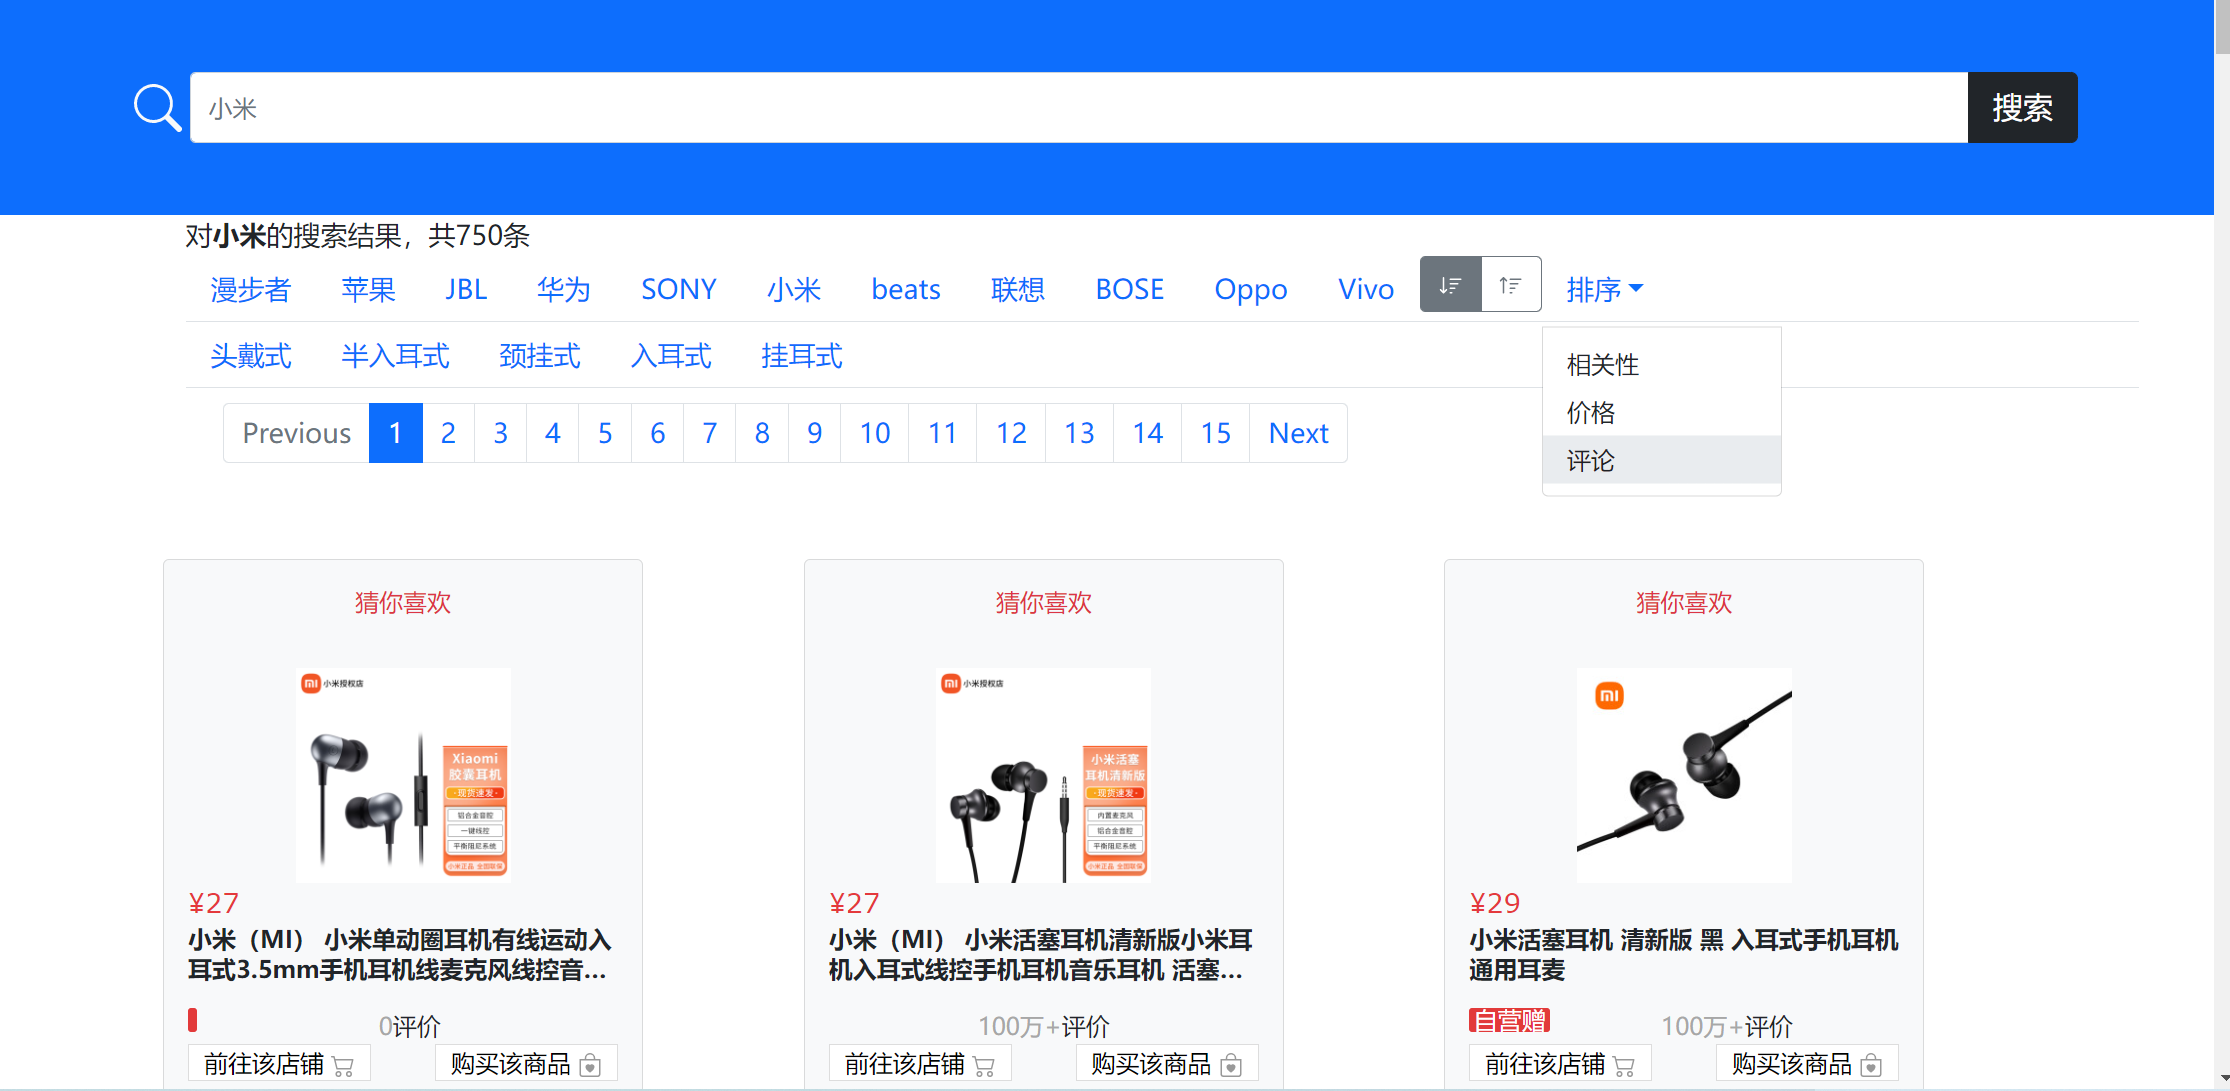Enable descending sort order icon

pyautogui.click(x=1450, y=284)
